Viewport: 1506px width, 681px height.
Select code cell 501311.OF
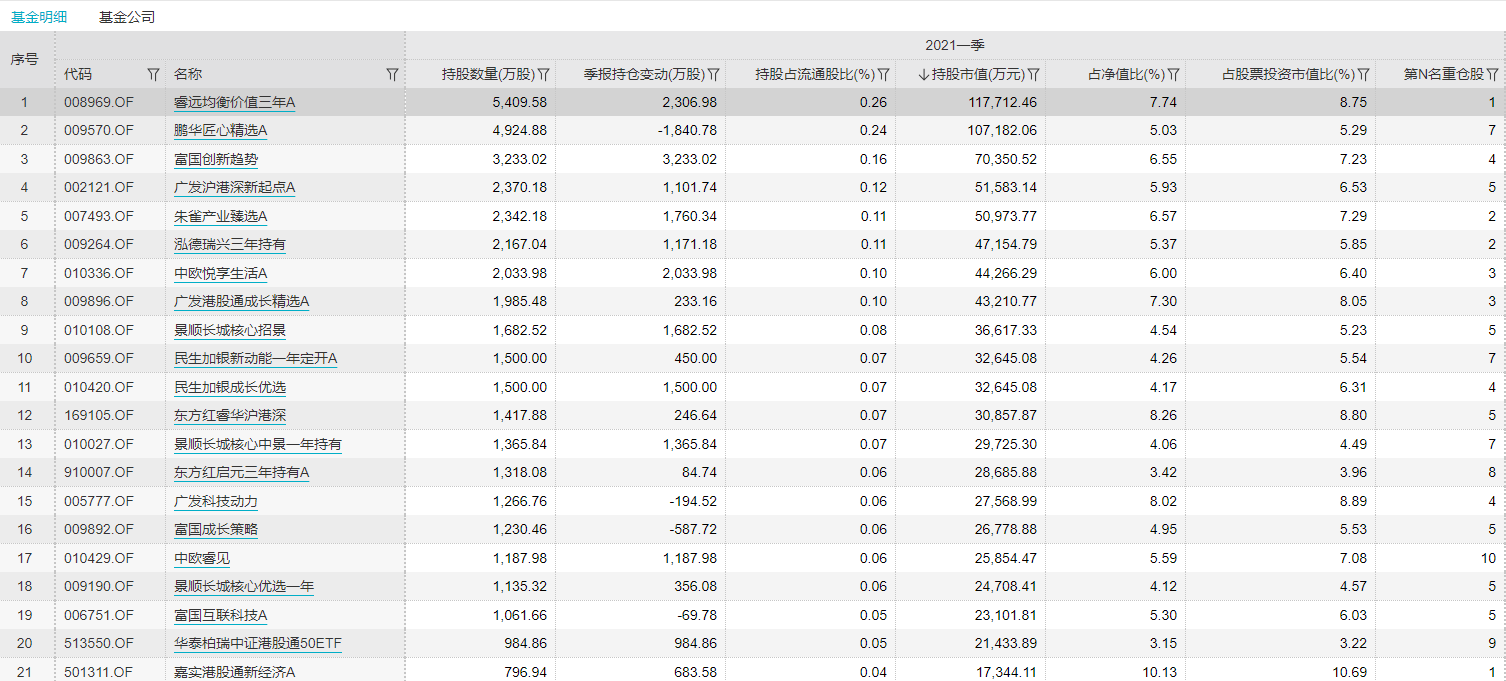[x=99, y=672]
